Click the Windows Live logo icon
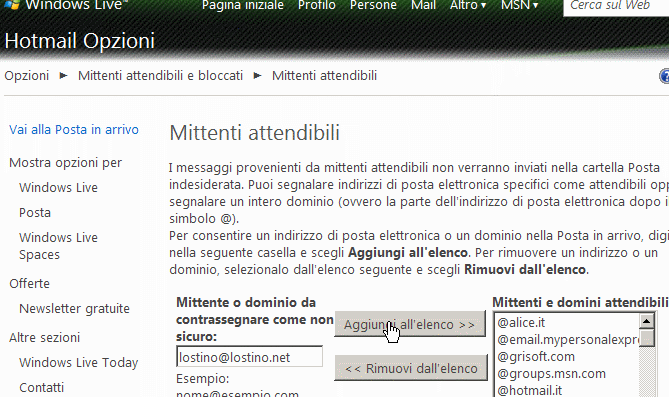669x397 pixels. pos(11,5)
